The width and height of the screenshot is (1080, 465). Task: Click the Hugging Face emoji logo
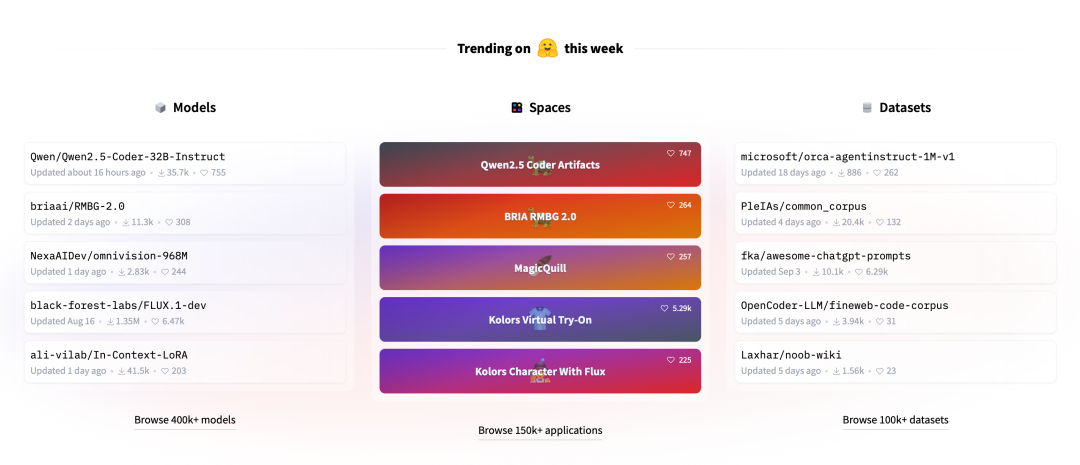click(x=548, y=48)
